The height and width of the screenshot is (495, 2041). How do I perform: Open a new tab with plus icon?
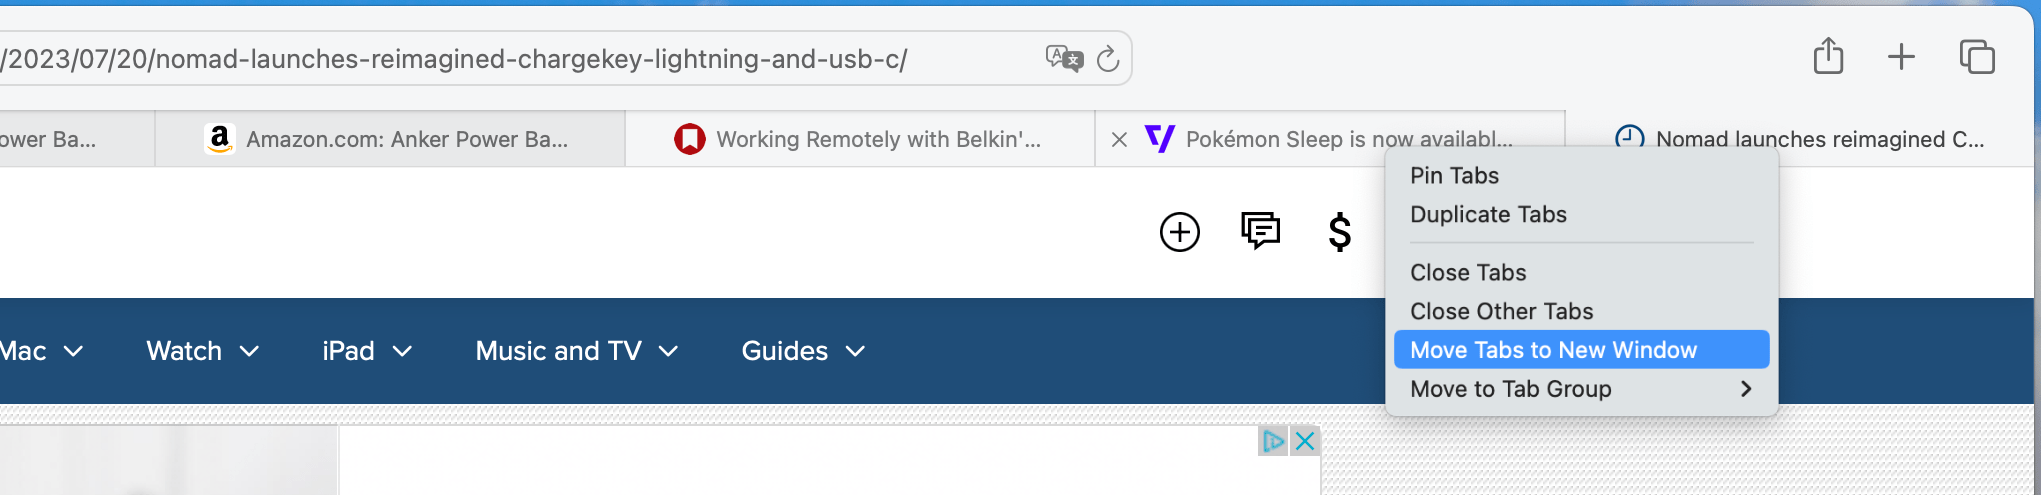pyautogui.click(x=1901, y=57)
